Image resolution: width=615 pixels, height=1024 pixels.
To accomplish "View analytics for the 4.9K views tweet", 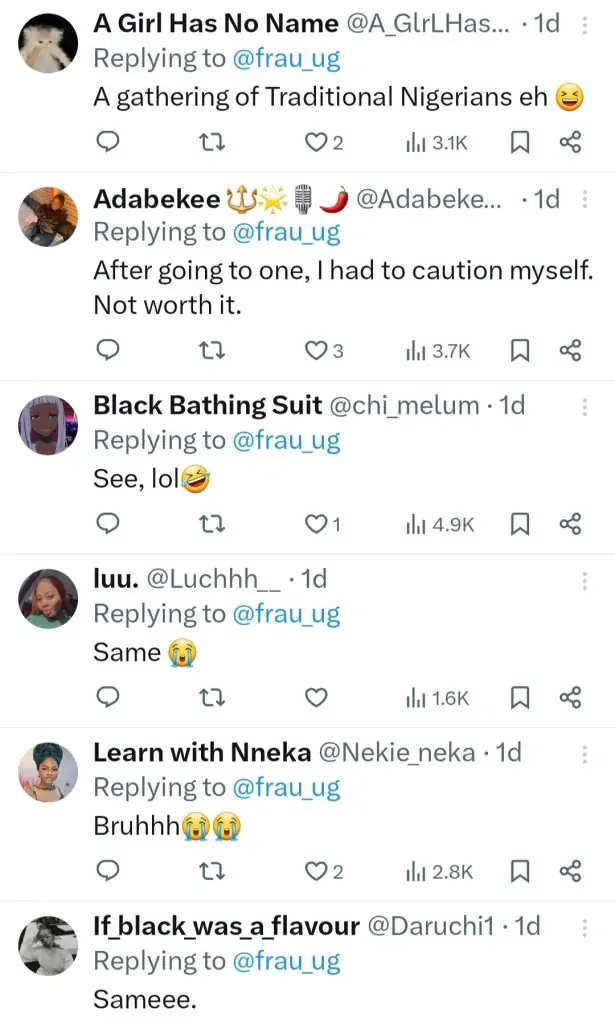I will [440, 524].
